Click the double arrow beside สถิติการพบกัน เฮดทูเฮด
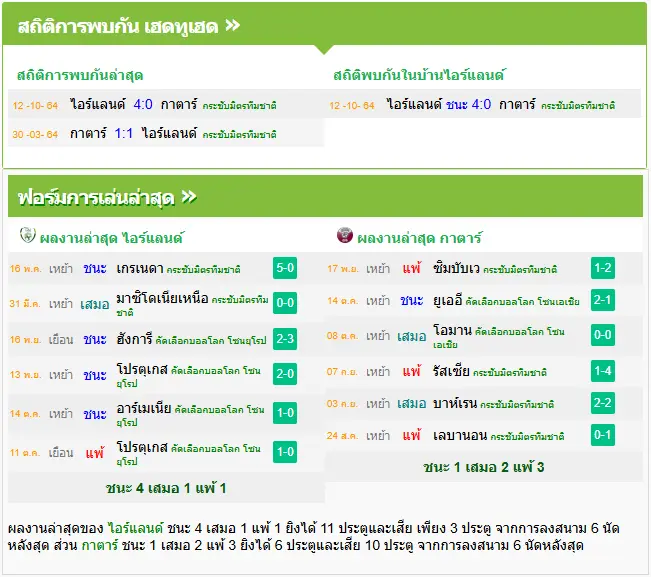 tap(232, 26)
